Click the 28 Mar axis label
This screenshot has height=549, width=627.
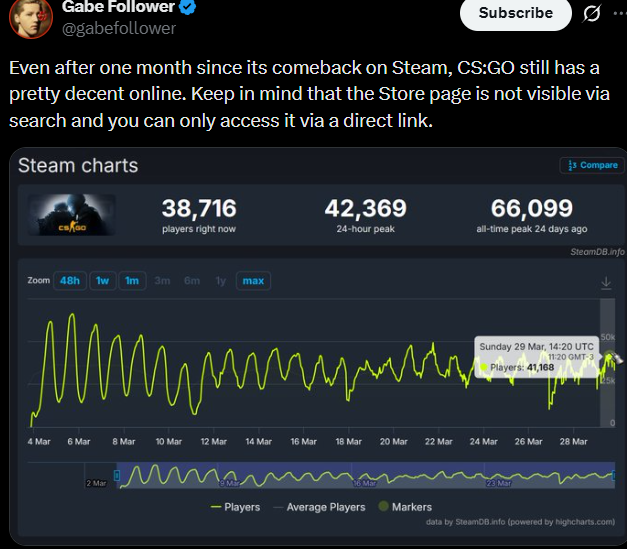(x=573, y=442)
